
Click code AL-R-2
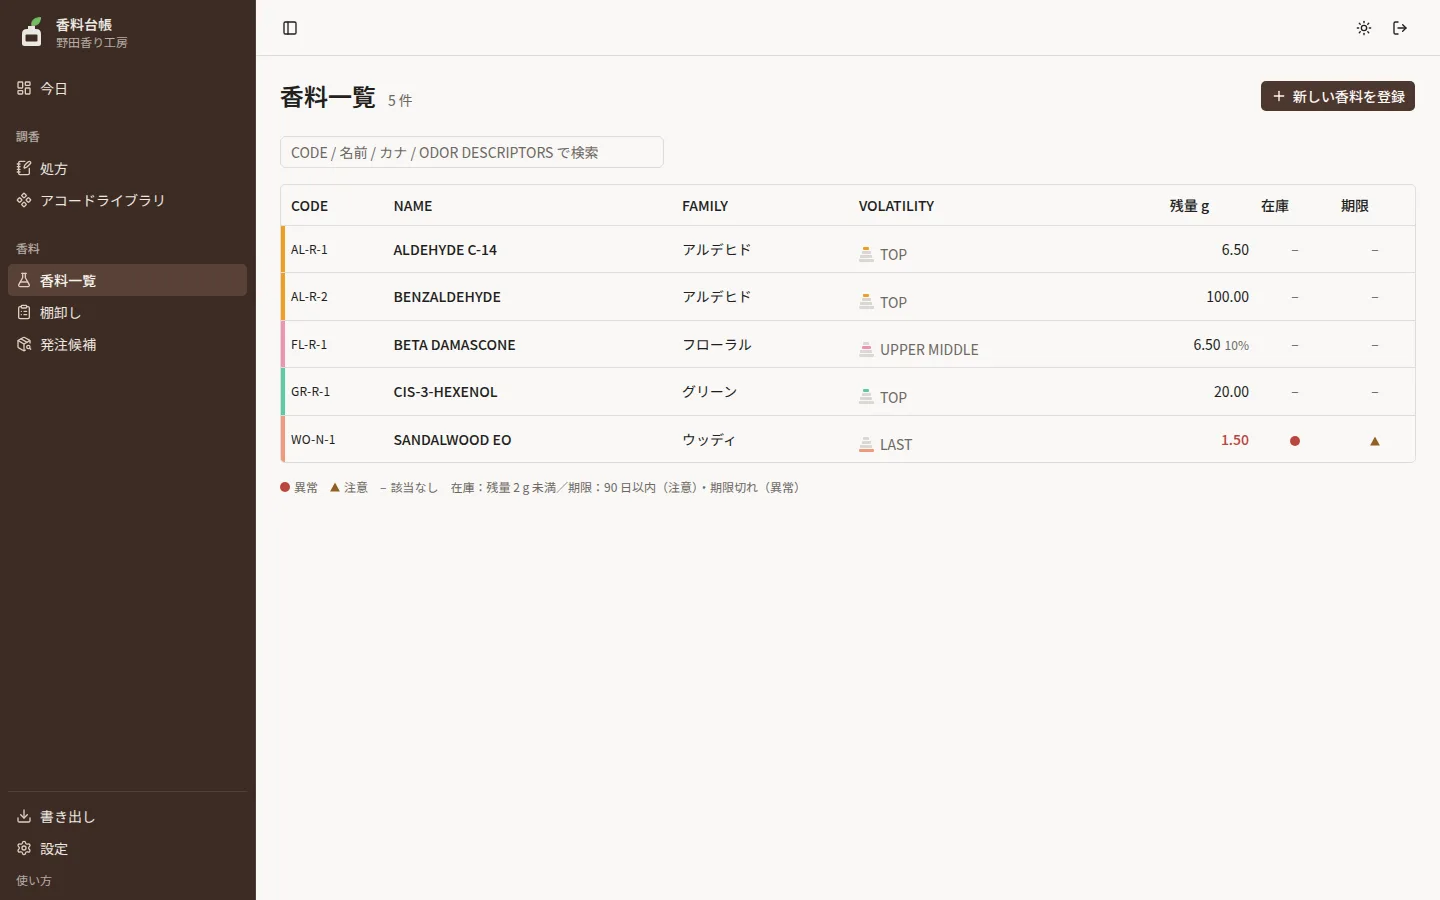tap(309, 297)
